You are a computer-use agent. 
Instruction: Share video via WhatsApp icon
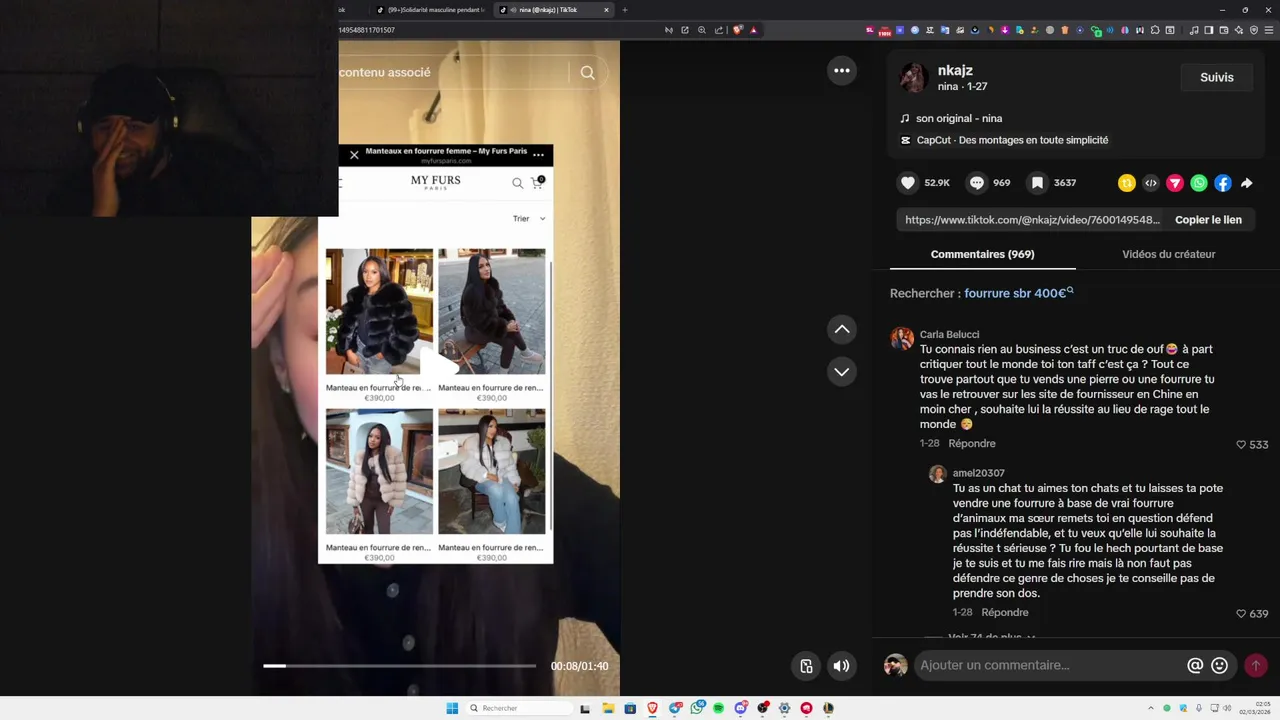(x=1199, y=183)
